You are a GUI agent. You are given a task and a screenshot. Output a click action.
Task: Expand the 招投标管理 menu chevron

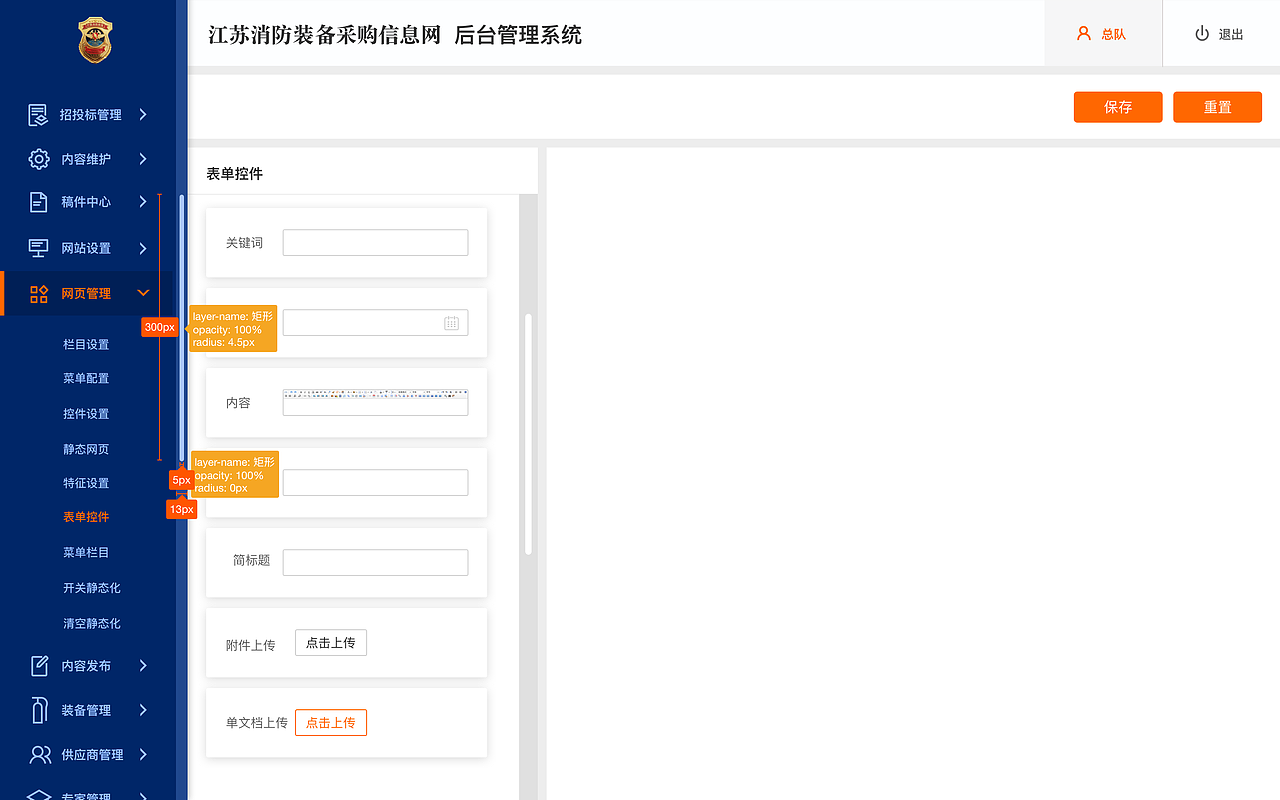(x=143, y=115)
